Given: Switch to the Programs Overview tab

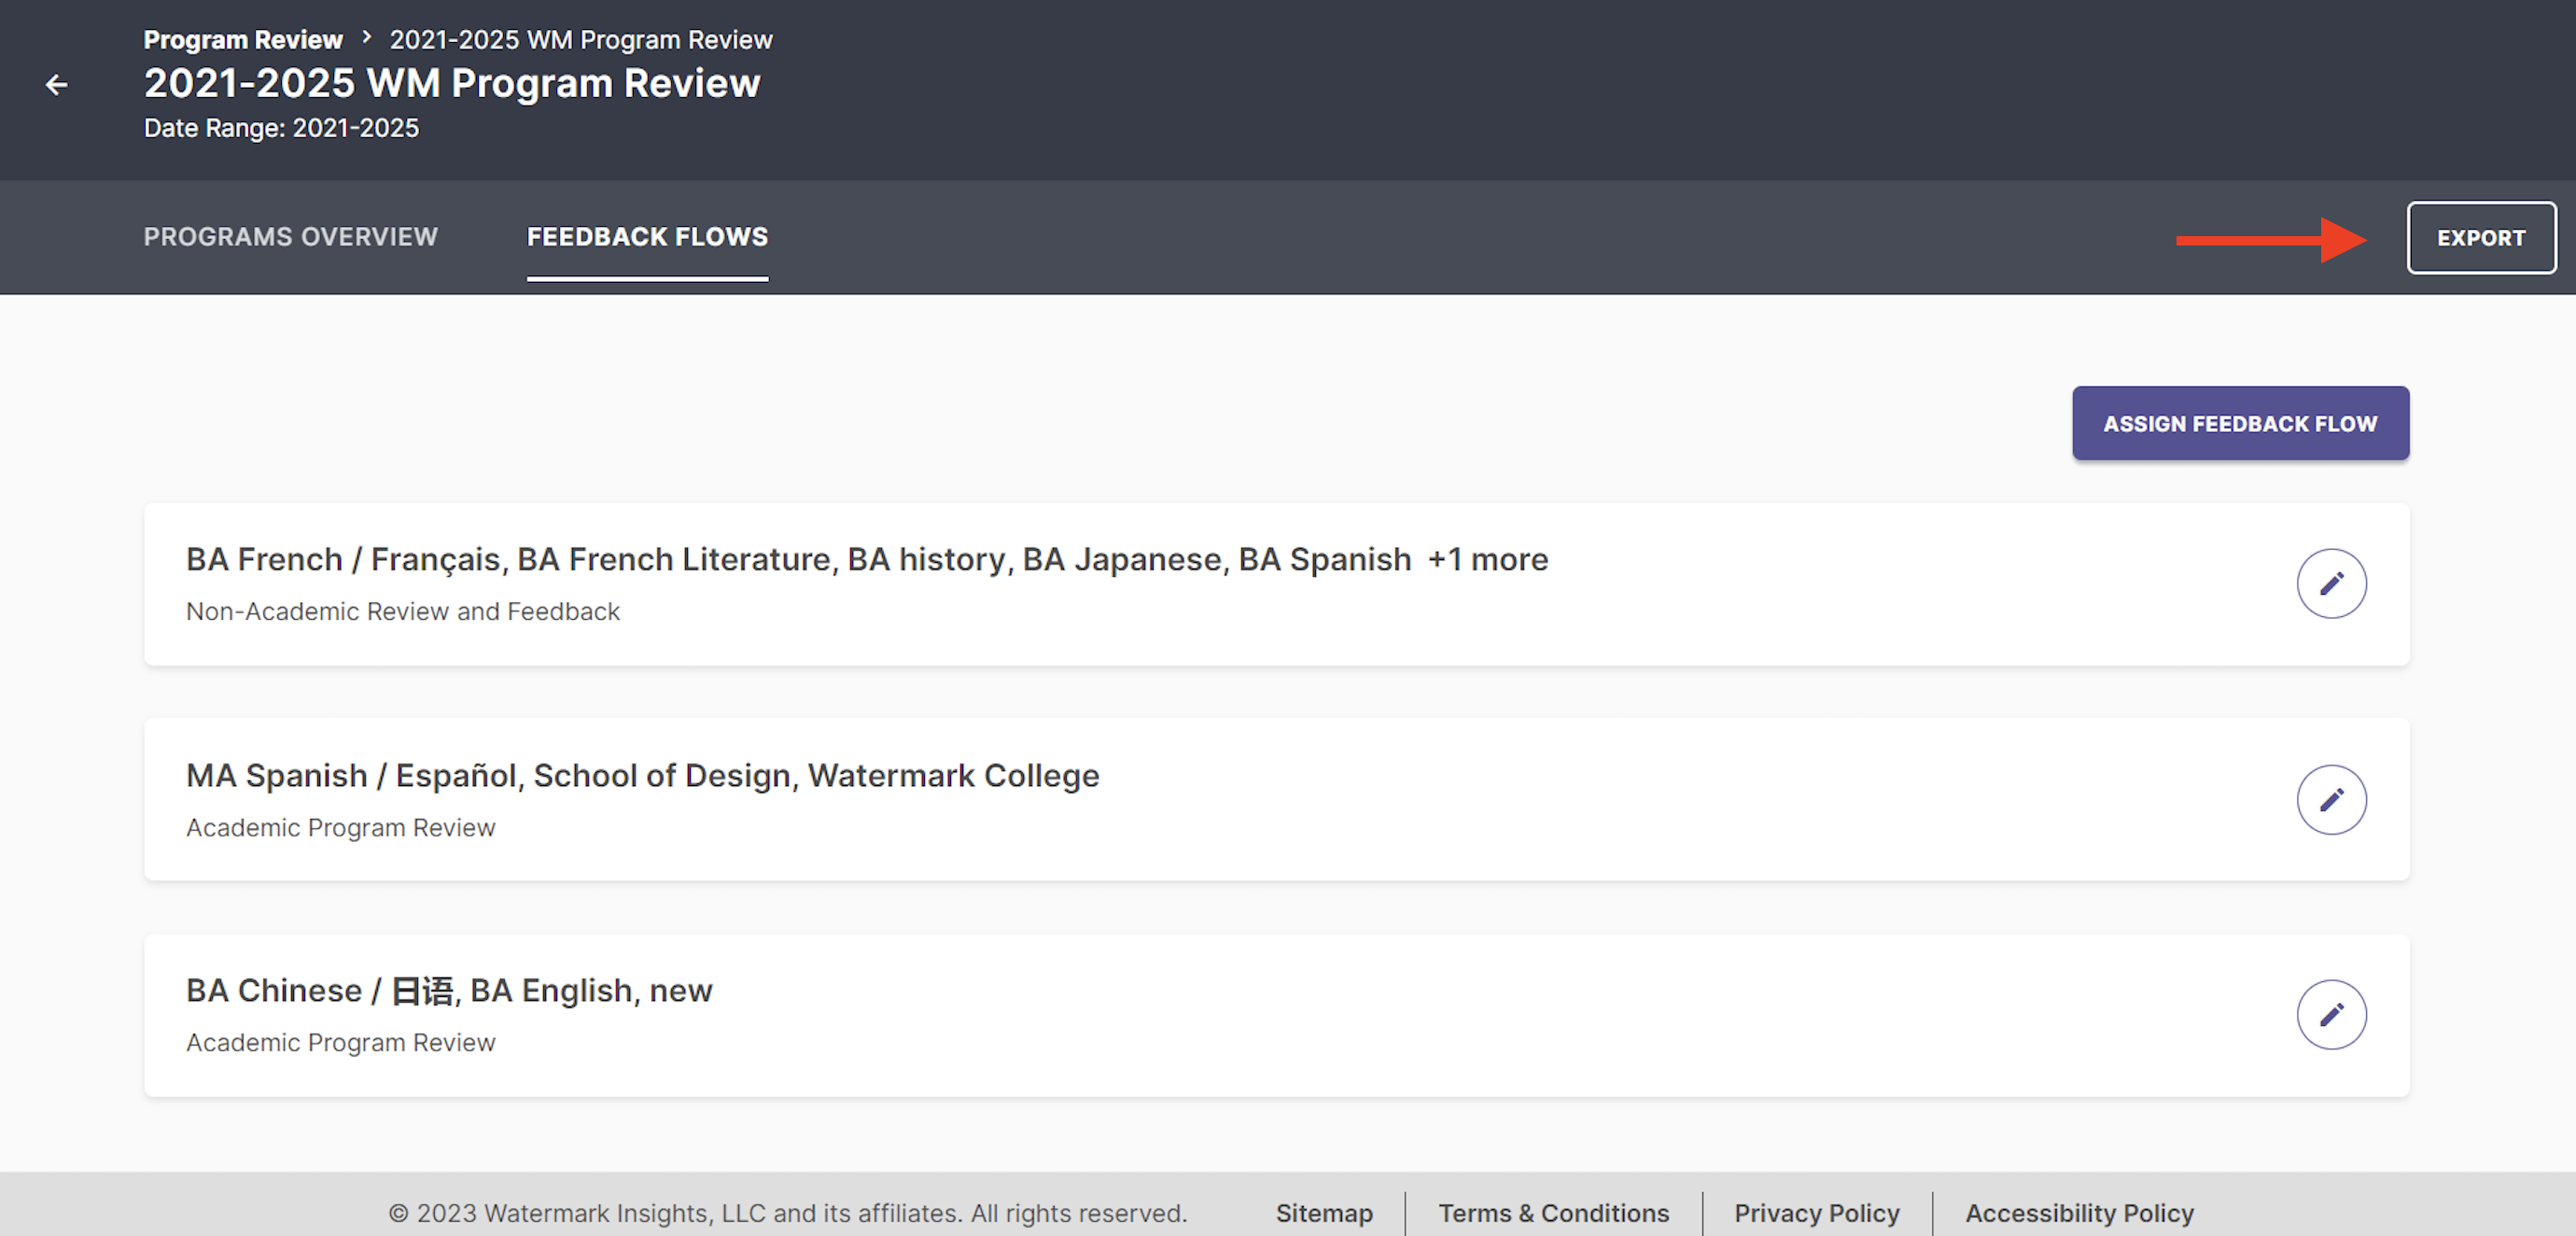Looking at the screenshot, I should 291,237.
